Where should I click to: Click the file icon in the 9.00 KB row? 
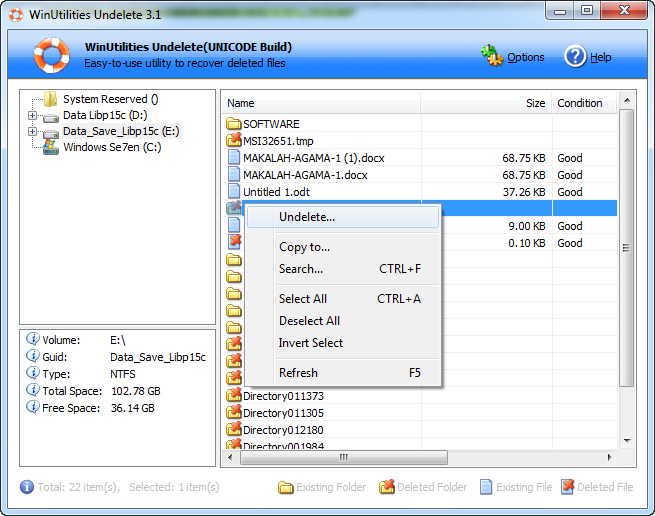pos(234,225)
